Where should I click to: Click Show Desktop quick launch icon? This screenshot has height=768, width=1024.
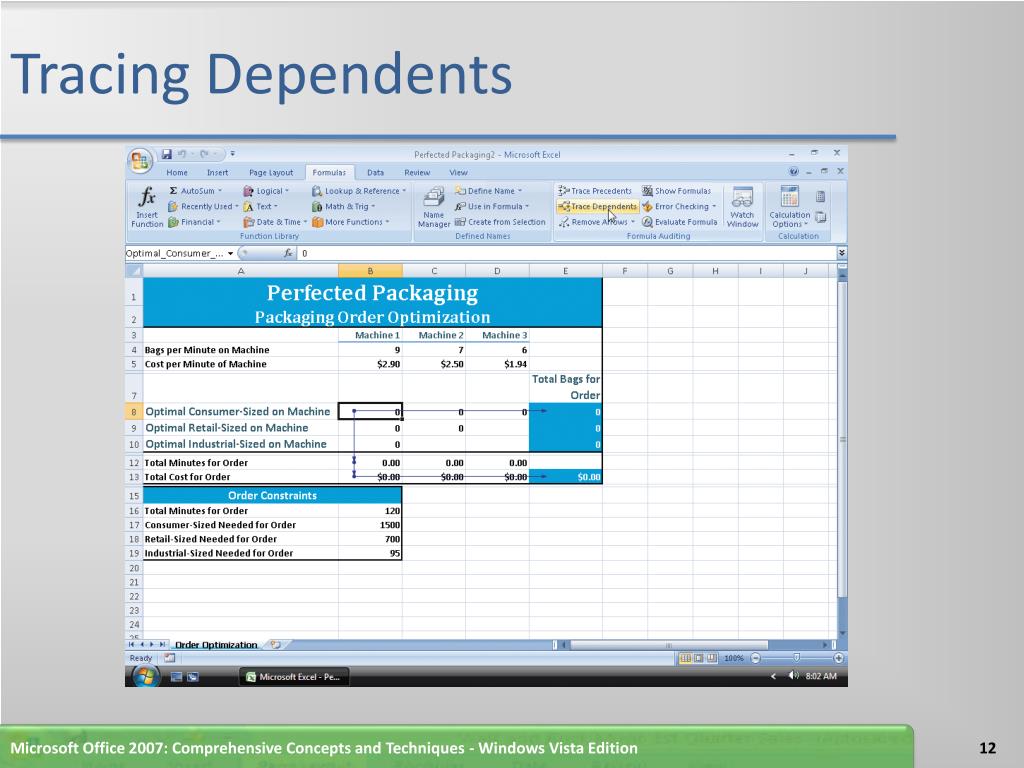click(x=176, y=677)
